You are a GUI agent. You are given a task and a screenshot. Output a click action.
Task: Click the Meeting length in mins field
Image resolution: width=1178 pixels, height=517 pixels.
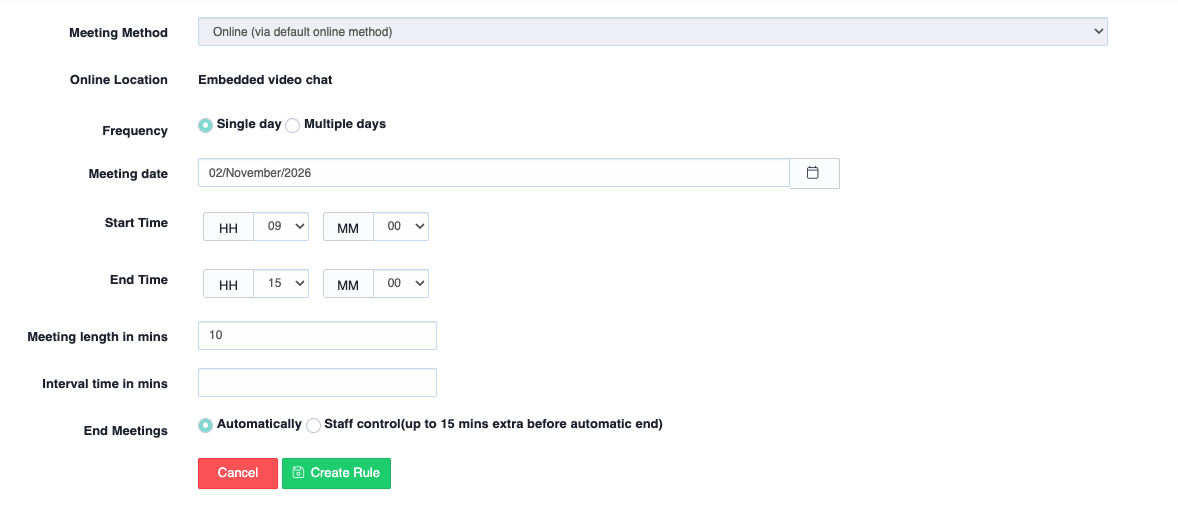click(x=317, y=336)
